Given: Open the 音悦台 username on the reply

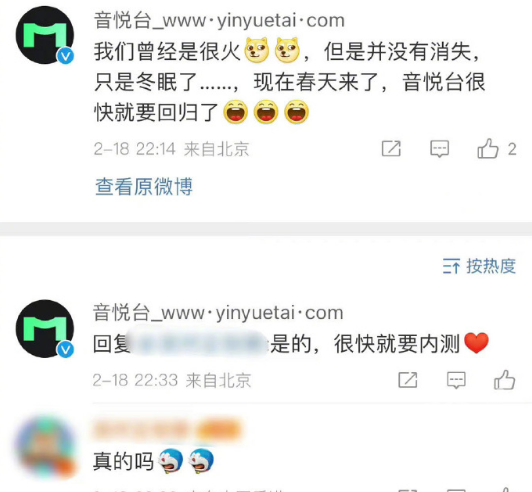Looking at the screenshot, I should [x=218, y=313].
